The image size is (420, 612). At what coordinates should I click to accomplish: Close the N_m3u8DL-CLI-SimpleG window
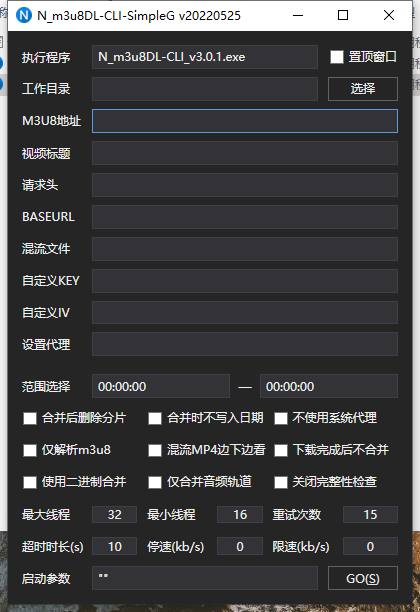(x=389, y=16)
